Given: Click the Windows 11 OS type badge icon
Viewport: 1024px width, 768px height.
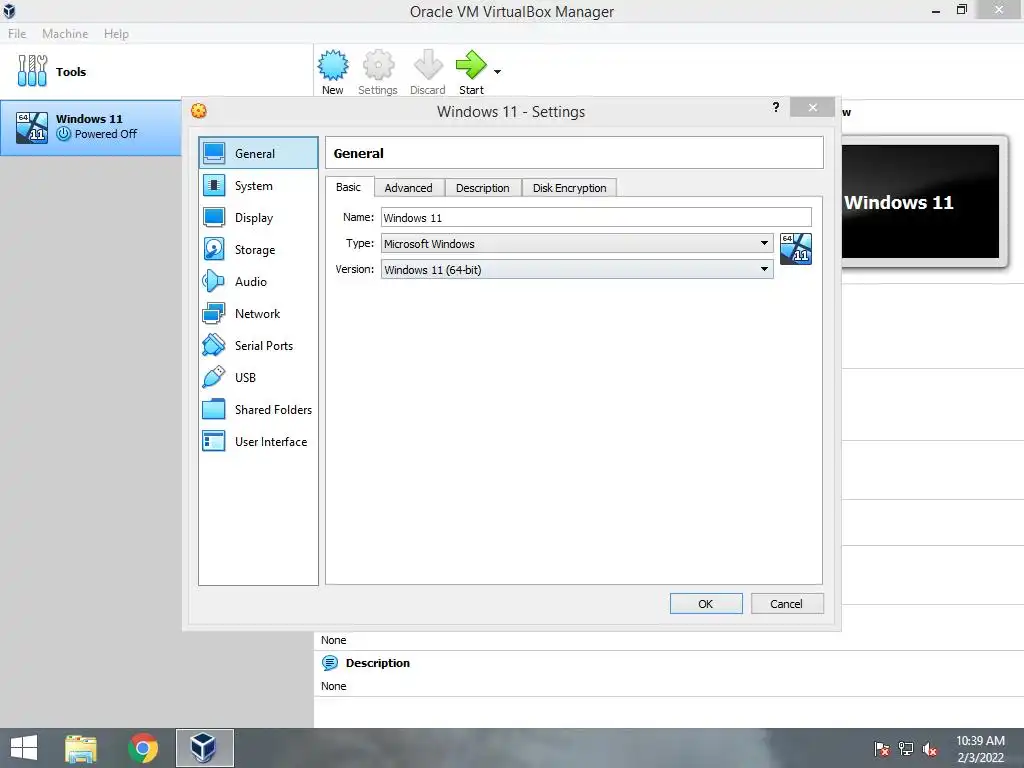Looking at the screenshot, I should [x=795, y=249].
